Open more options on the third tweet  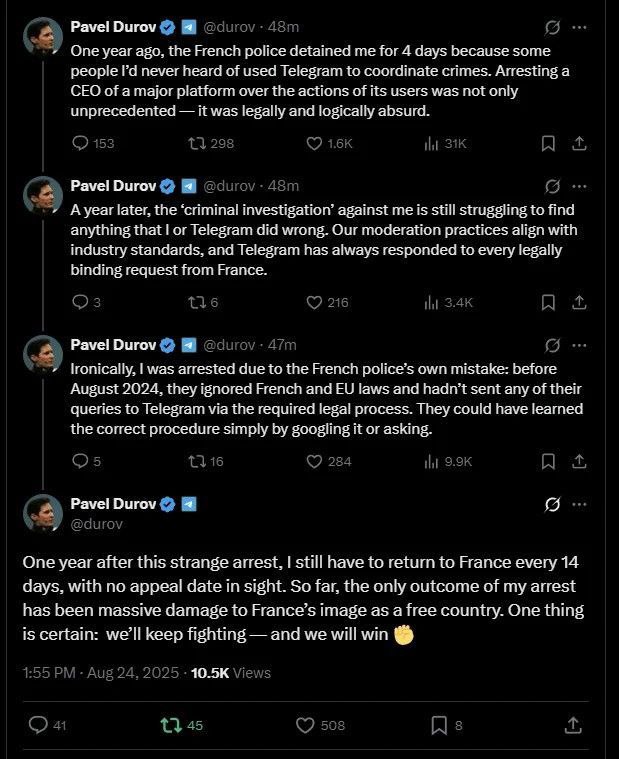coord(579,345)
